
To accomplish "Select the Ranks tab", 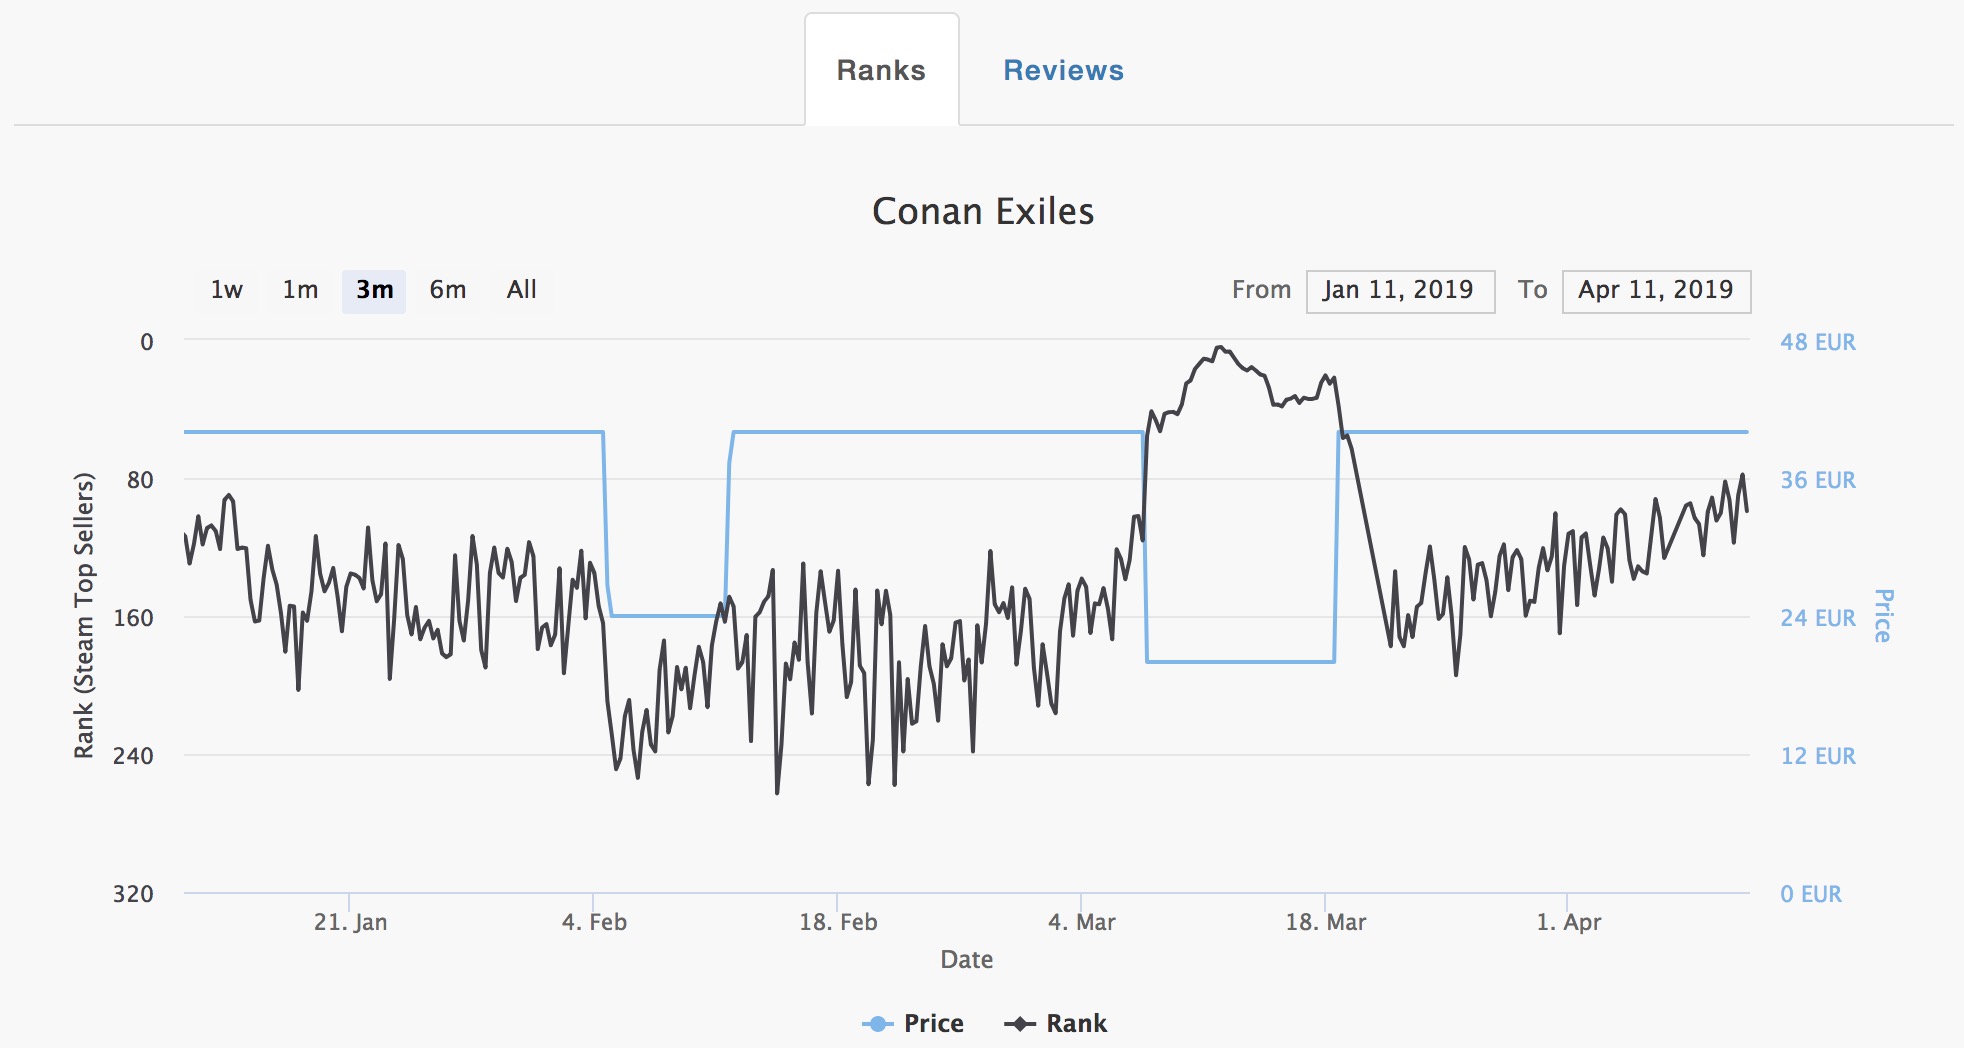I will pyautogui.click(x=881, y=70).
